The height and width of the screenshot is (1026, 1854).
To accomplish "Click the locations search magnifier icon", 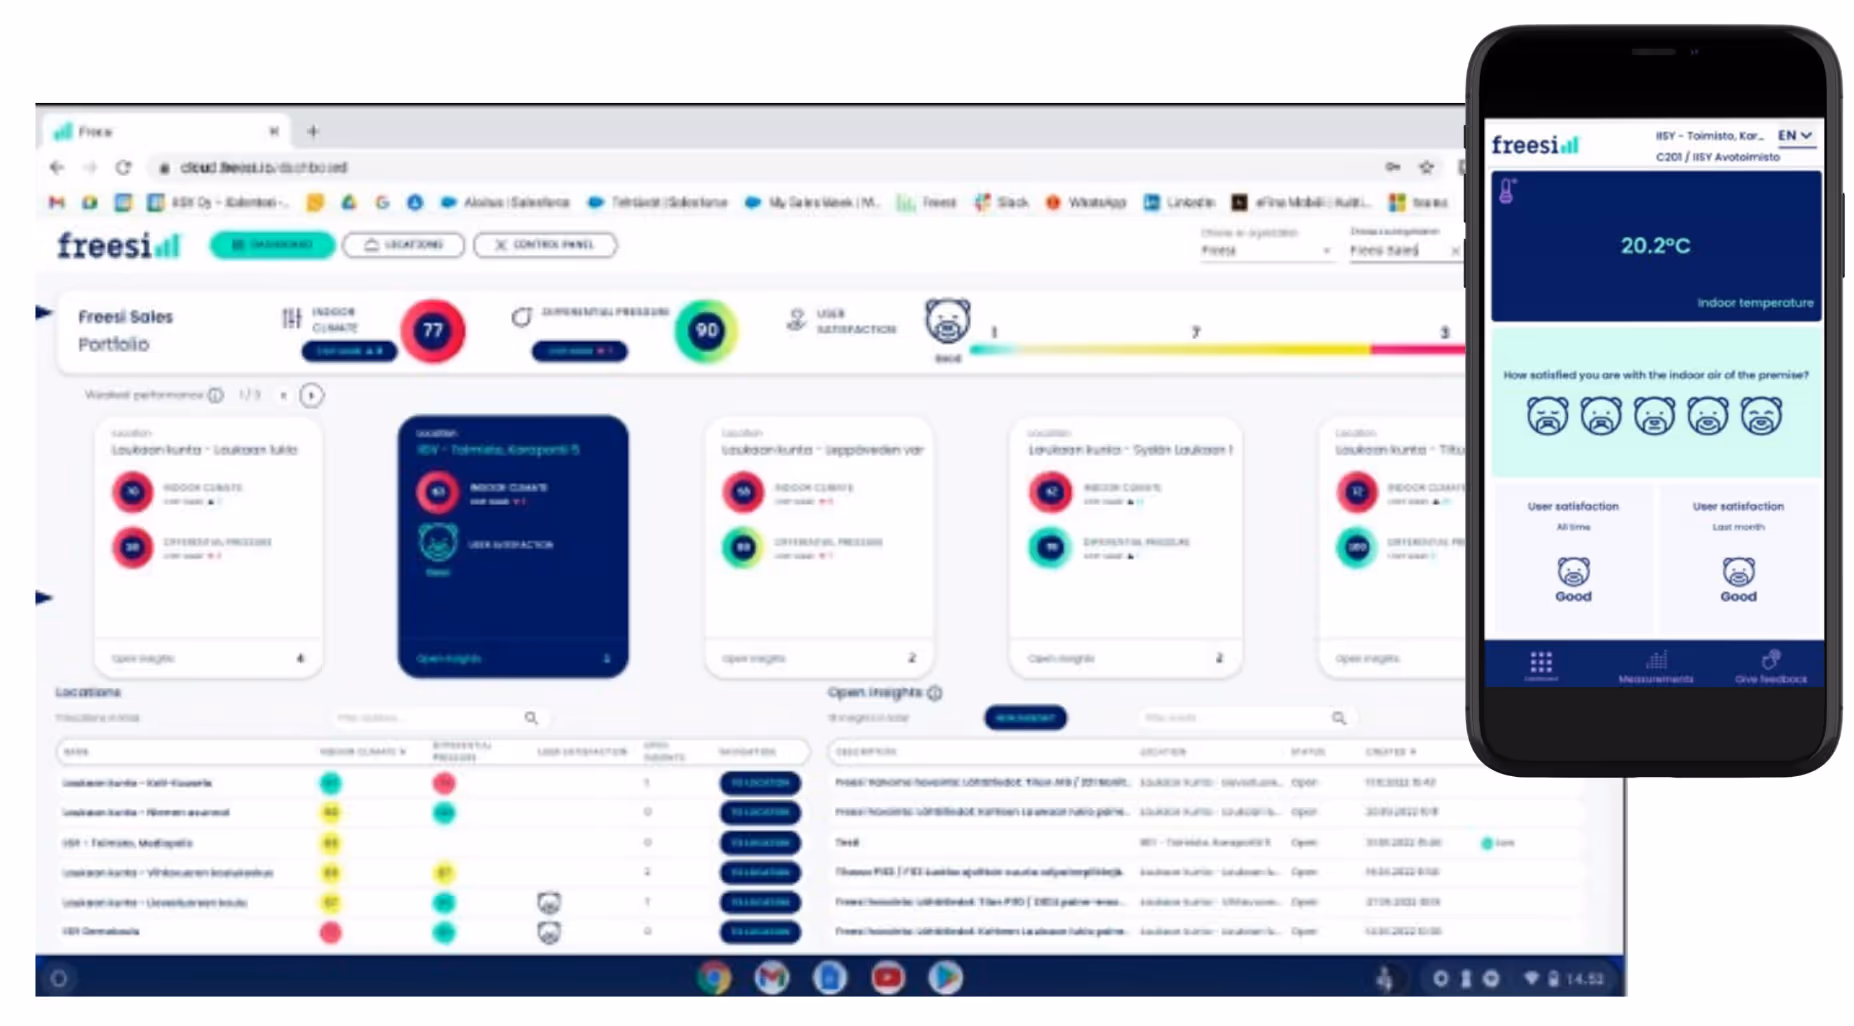I will [531, 718].
